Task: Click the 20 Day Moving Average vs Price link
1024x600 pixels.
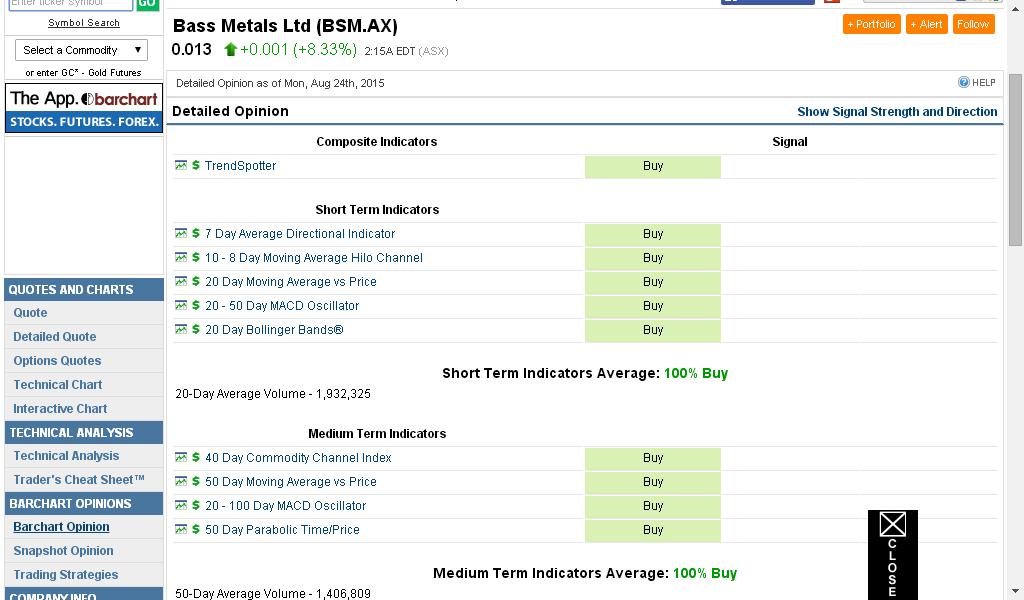Action: 291,282
